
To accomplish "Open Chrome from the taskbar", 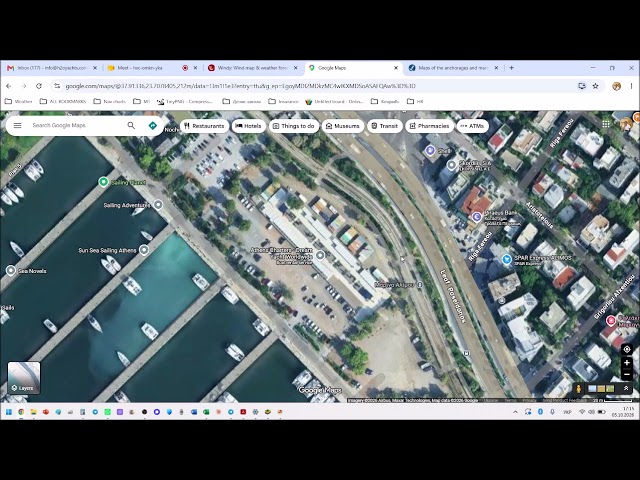I will [21, 412].
